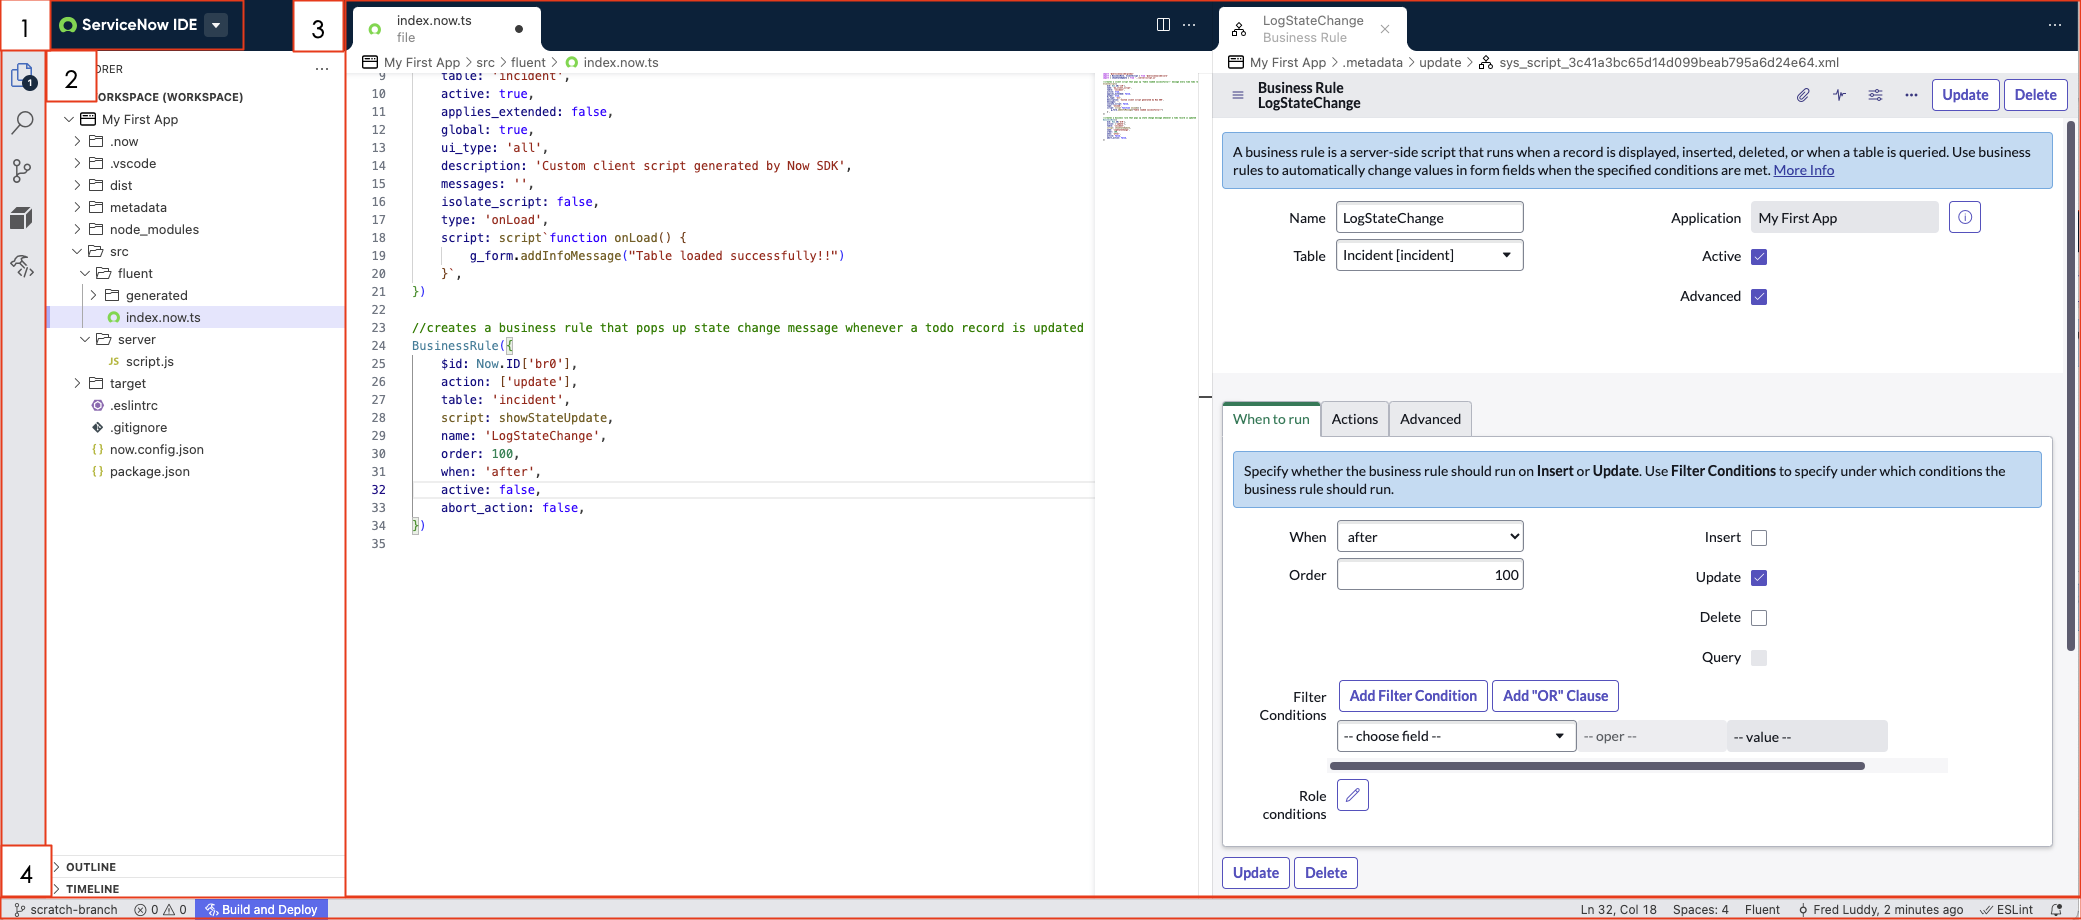Open errors and warnings counter in status bar
The height and width of the screenshot is (920, 2081).
pyautogui.click(x=160, y=909)
